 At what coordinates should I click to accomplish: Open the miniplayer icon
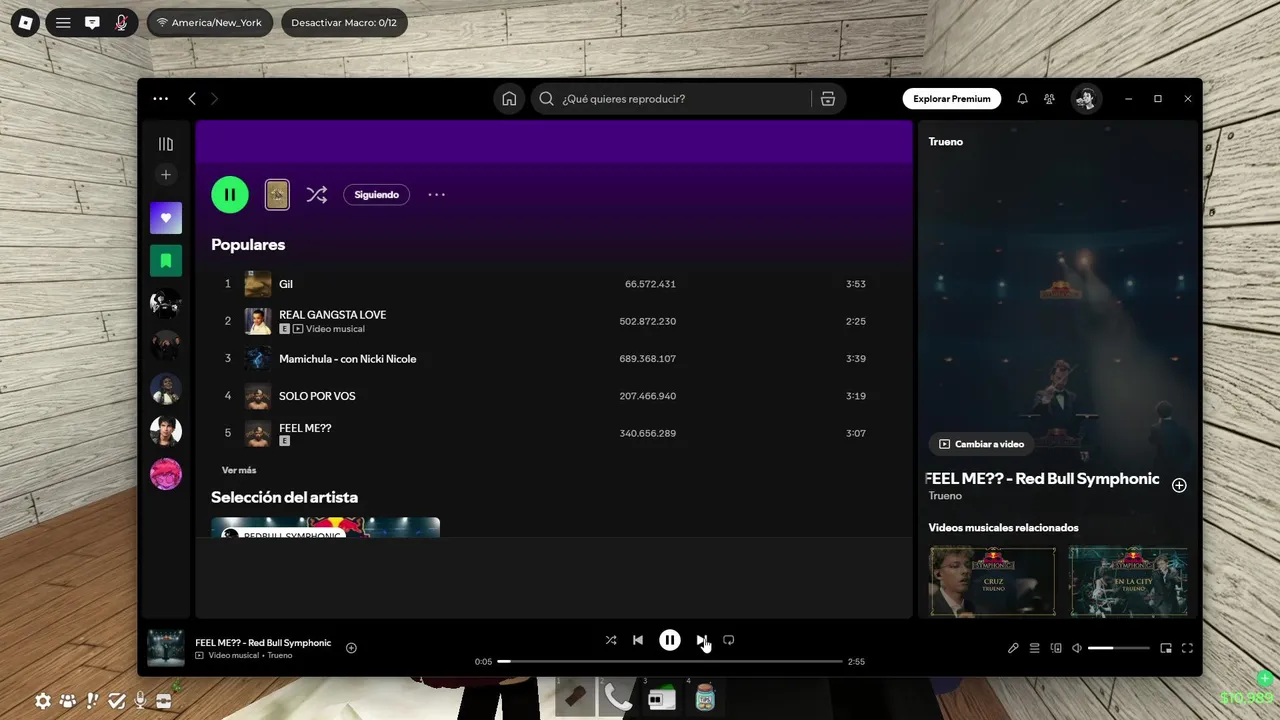tap(1166, 648)
